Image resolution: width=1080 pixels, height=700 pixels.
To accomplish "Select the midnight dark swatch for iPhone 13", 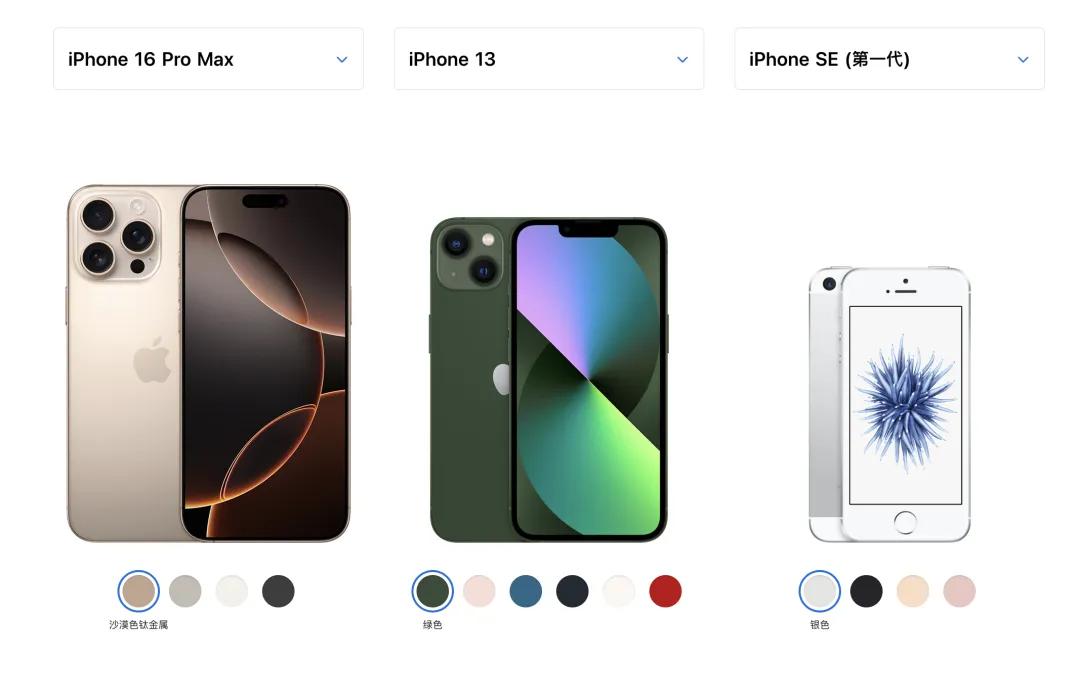I will (572, 591).
